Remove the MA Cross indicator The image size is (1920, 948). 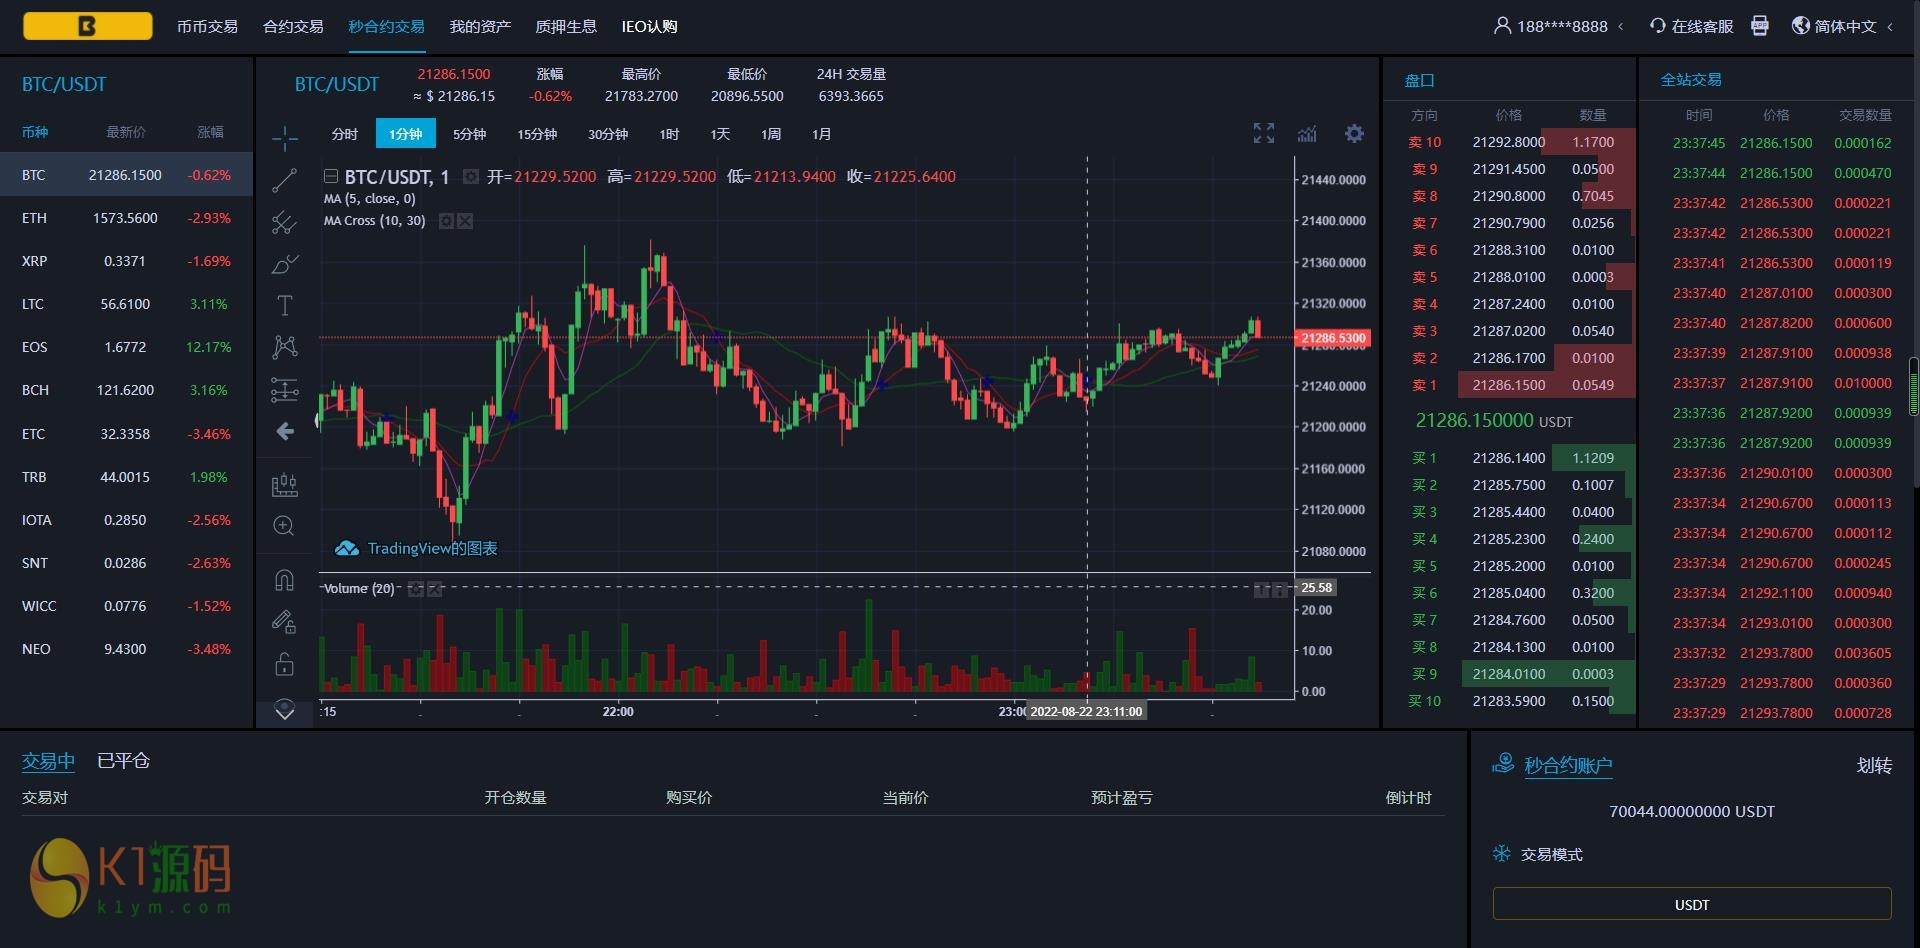pos(465,221)
